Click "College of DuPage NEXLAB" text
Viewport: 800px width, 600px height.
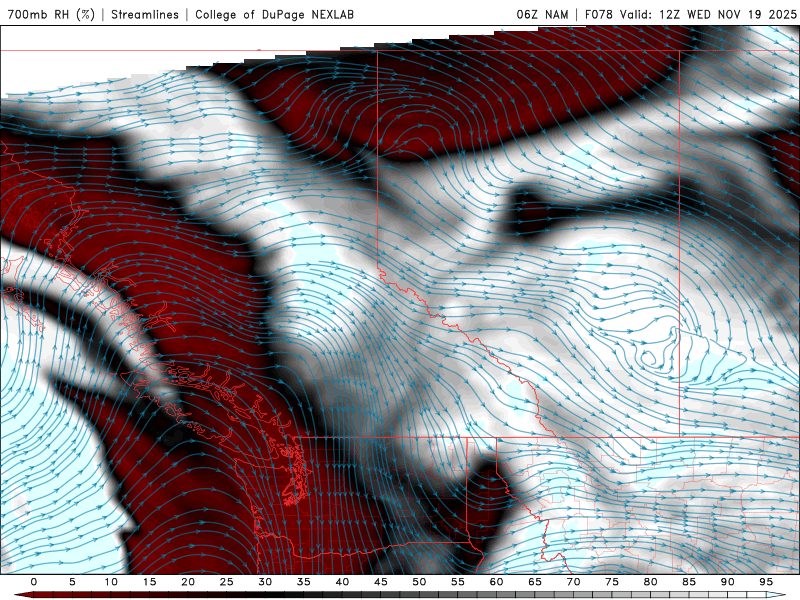click(x=274, y=14)
